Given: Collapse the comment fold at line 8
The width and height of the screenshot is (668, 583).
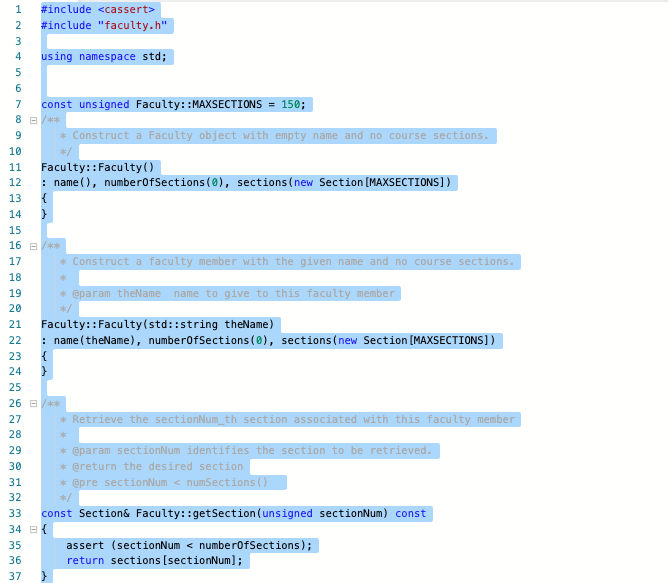Looking at the screenshot, I should click(x=33, y=121).
